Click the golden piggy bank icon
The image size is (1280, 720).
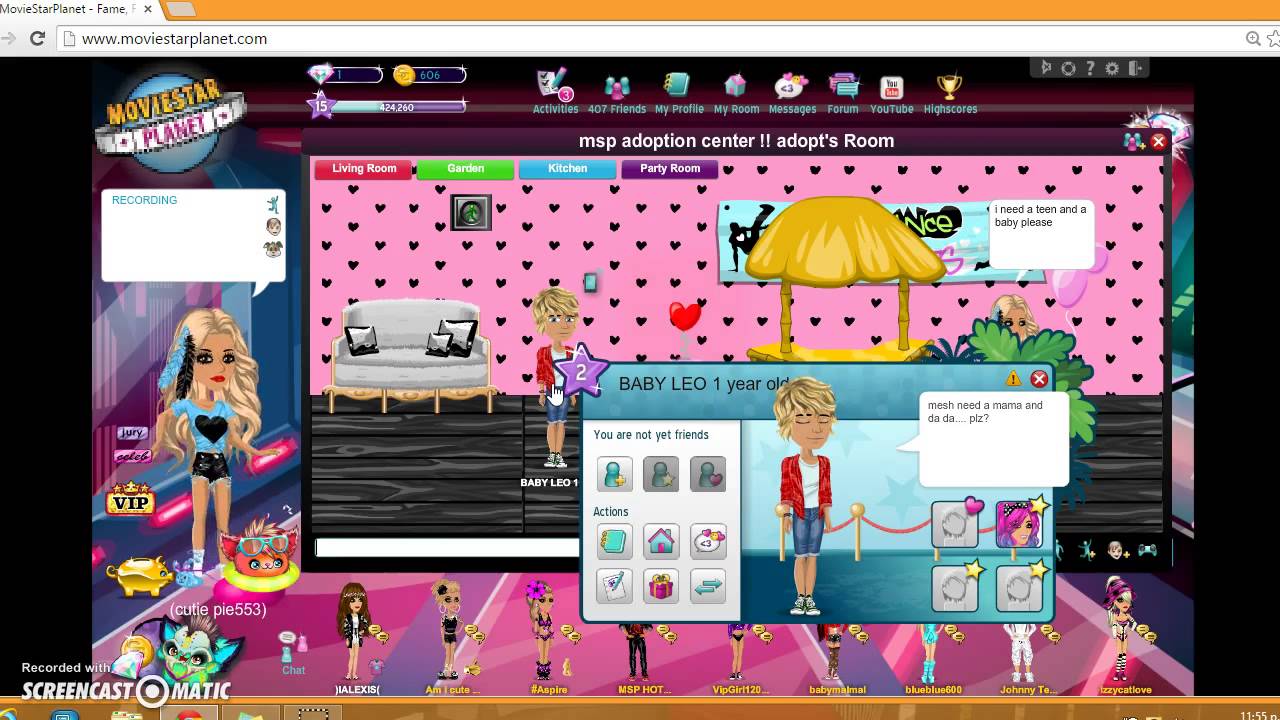click(x=139, y=577)
